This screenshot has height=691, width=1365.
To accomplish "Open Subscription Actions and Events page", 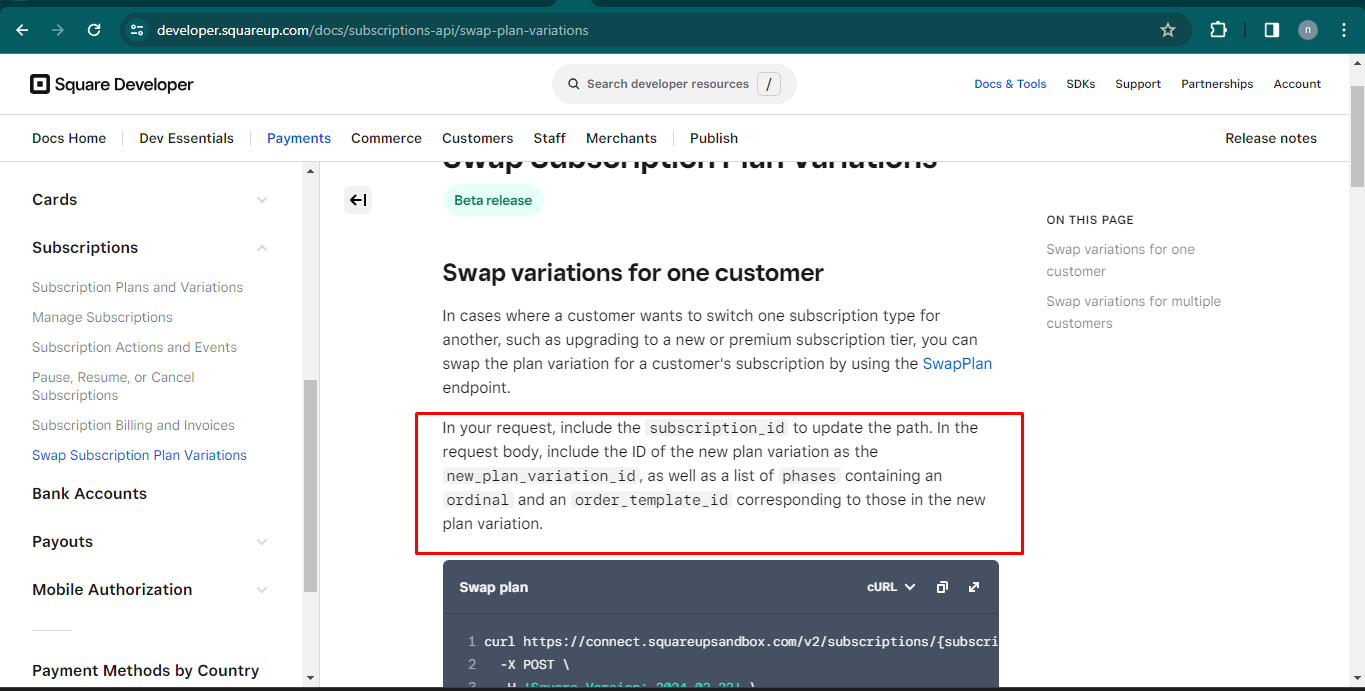I will (134, 347).
